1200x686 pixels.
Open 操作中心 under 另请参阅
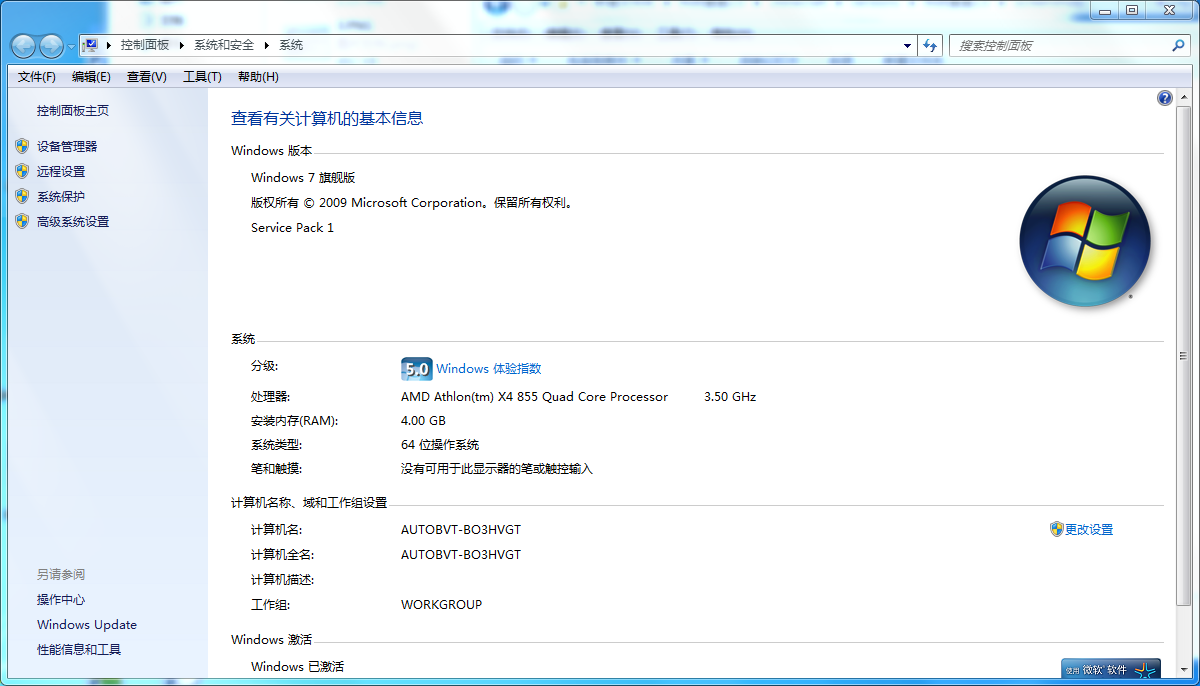tap(61, 600)
